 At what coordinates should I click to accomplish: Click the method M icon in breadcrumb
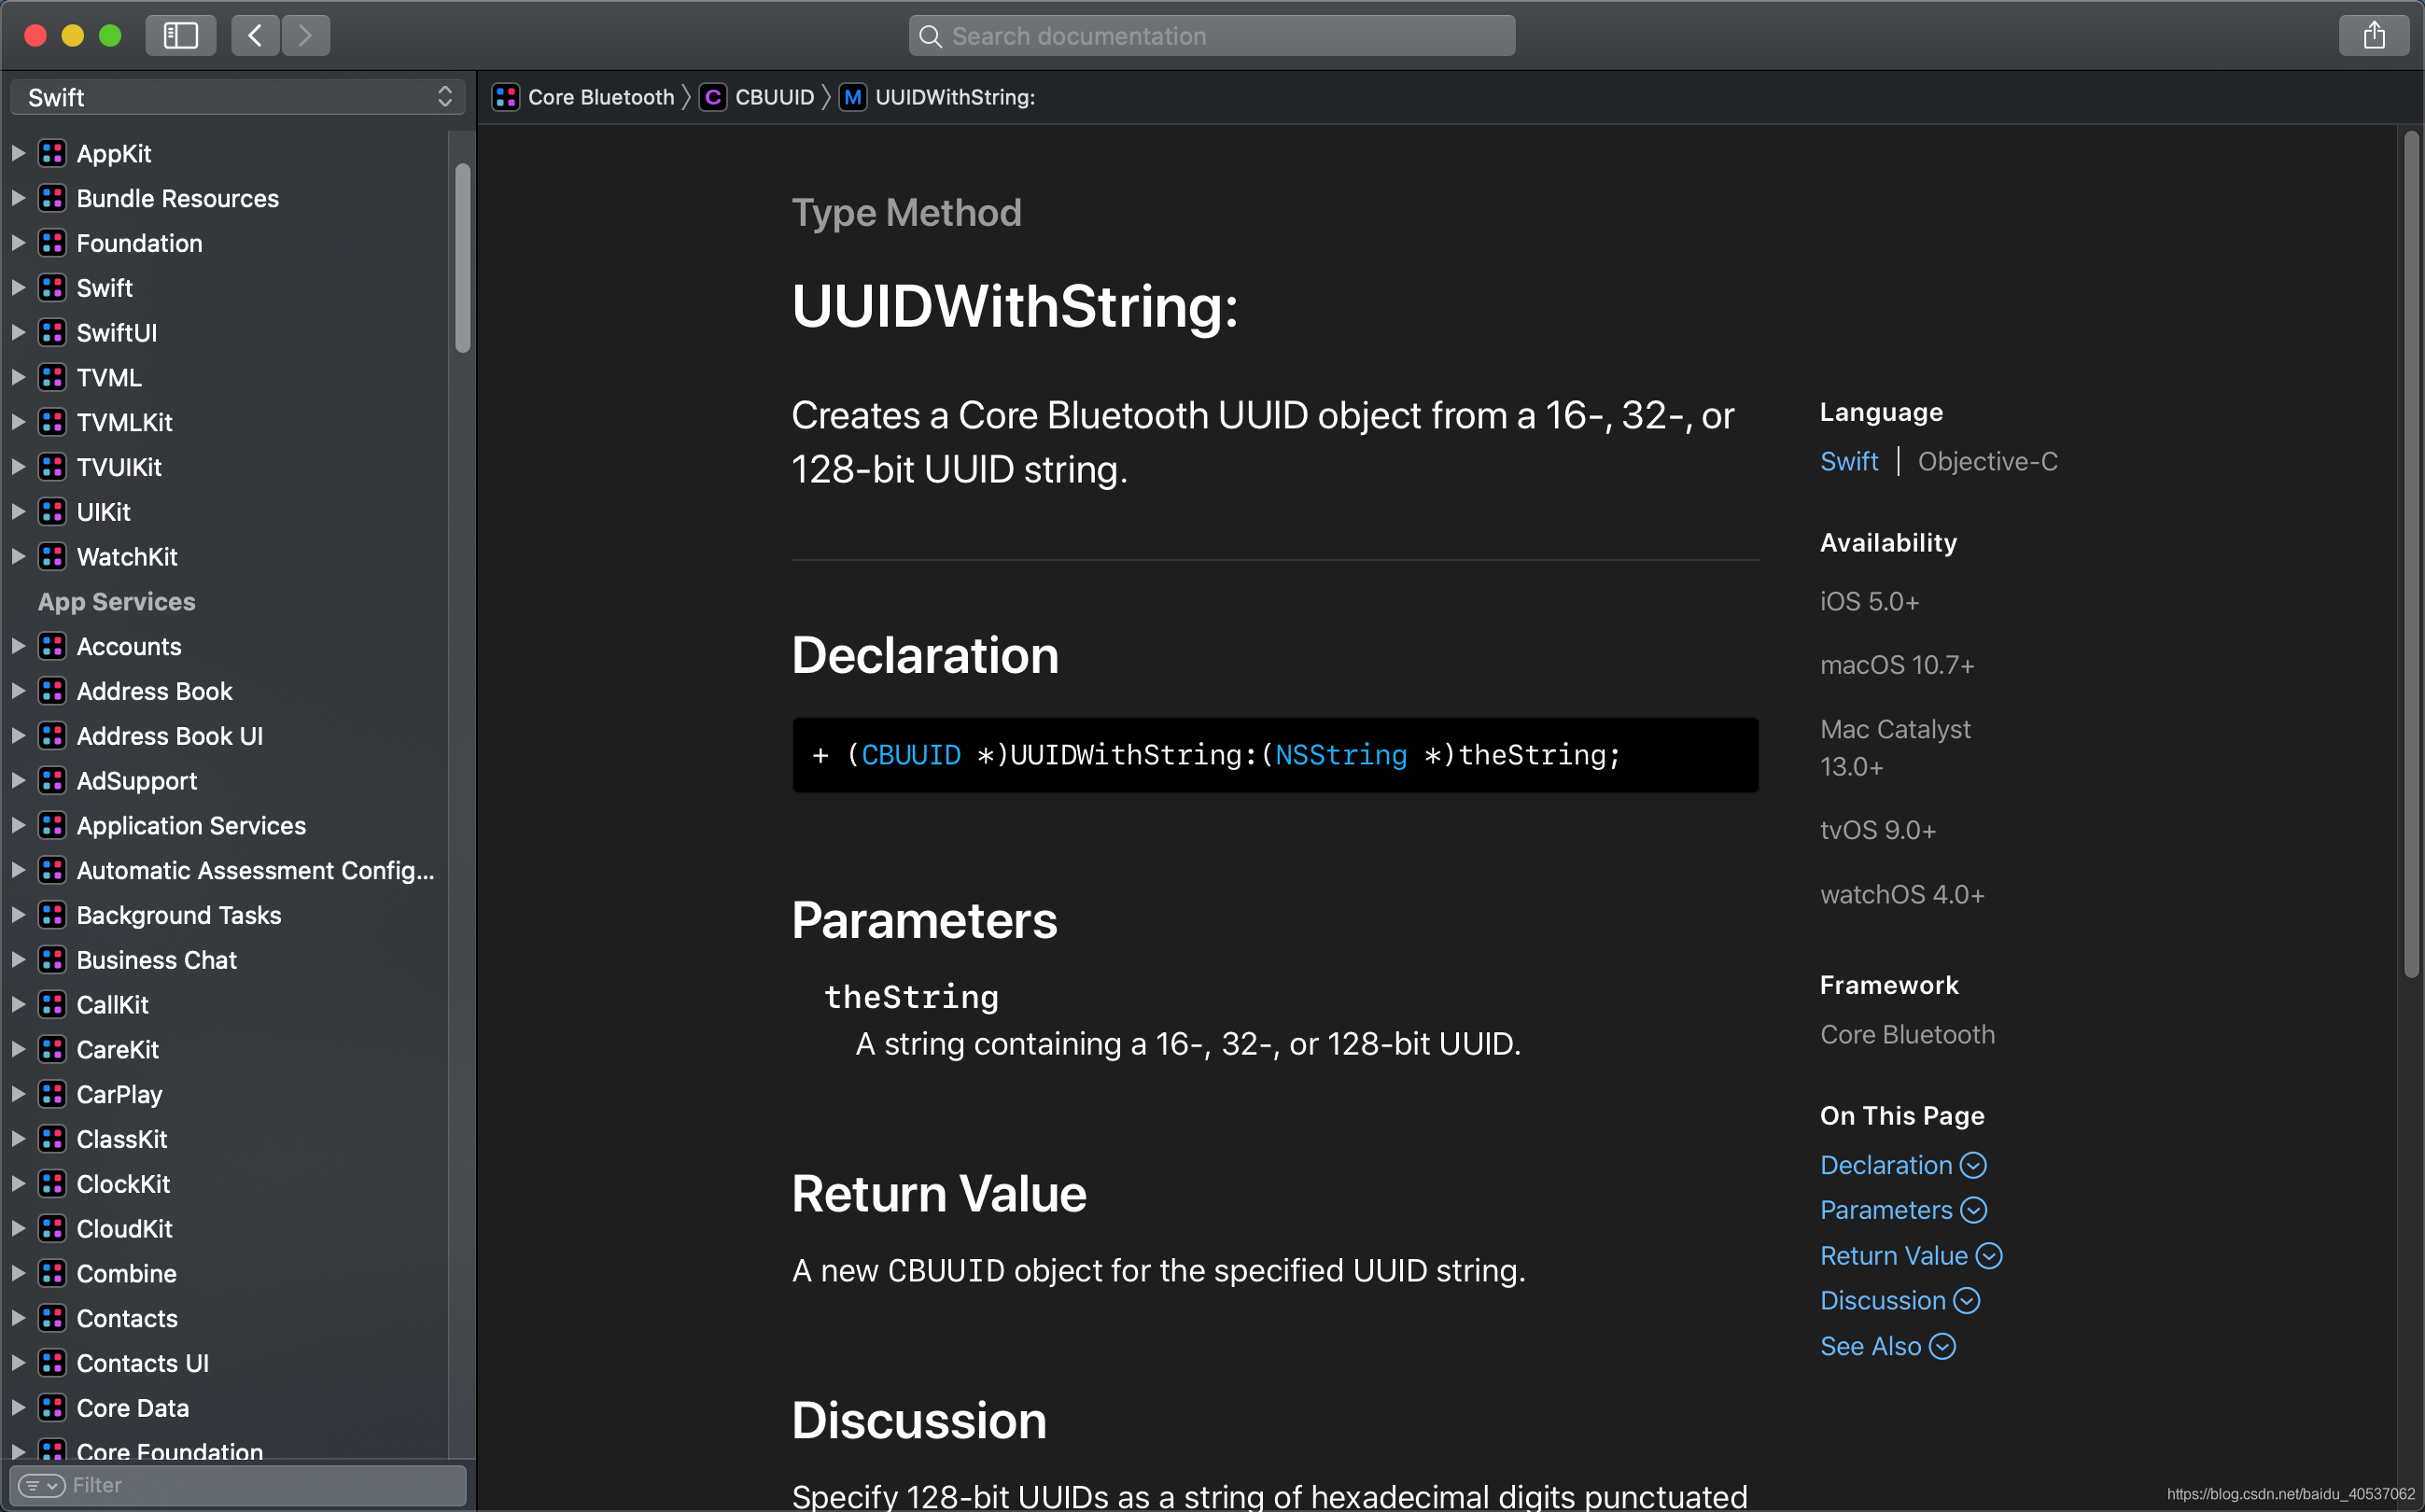point(852,97)
